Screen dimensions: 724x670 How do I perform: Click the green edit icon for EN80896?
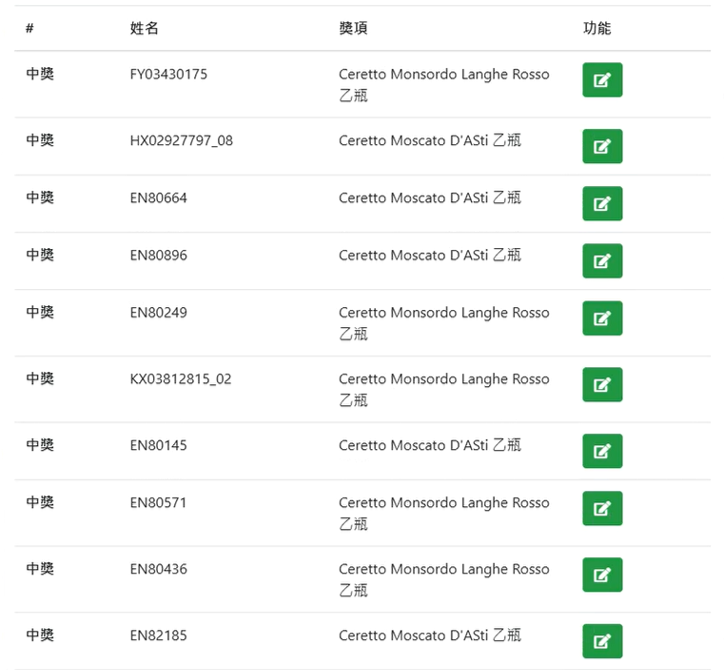[602, 261]
